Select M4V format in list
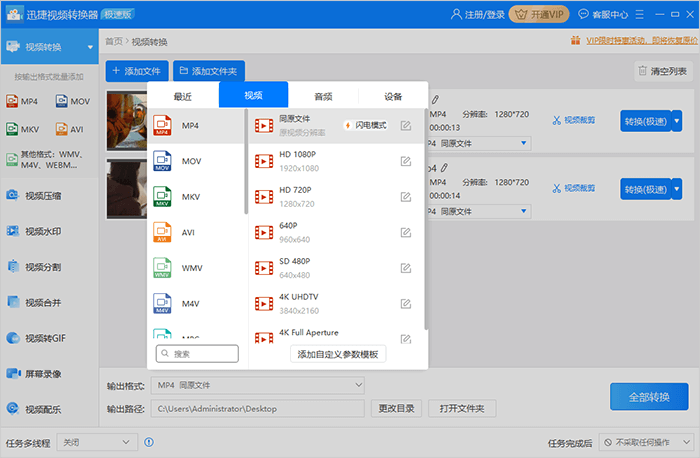 196,304
